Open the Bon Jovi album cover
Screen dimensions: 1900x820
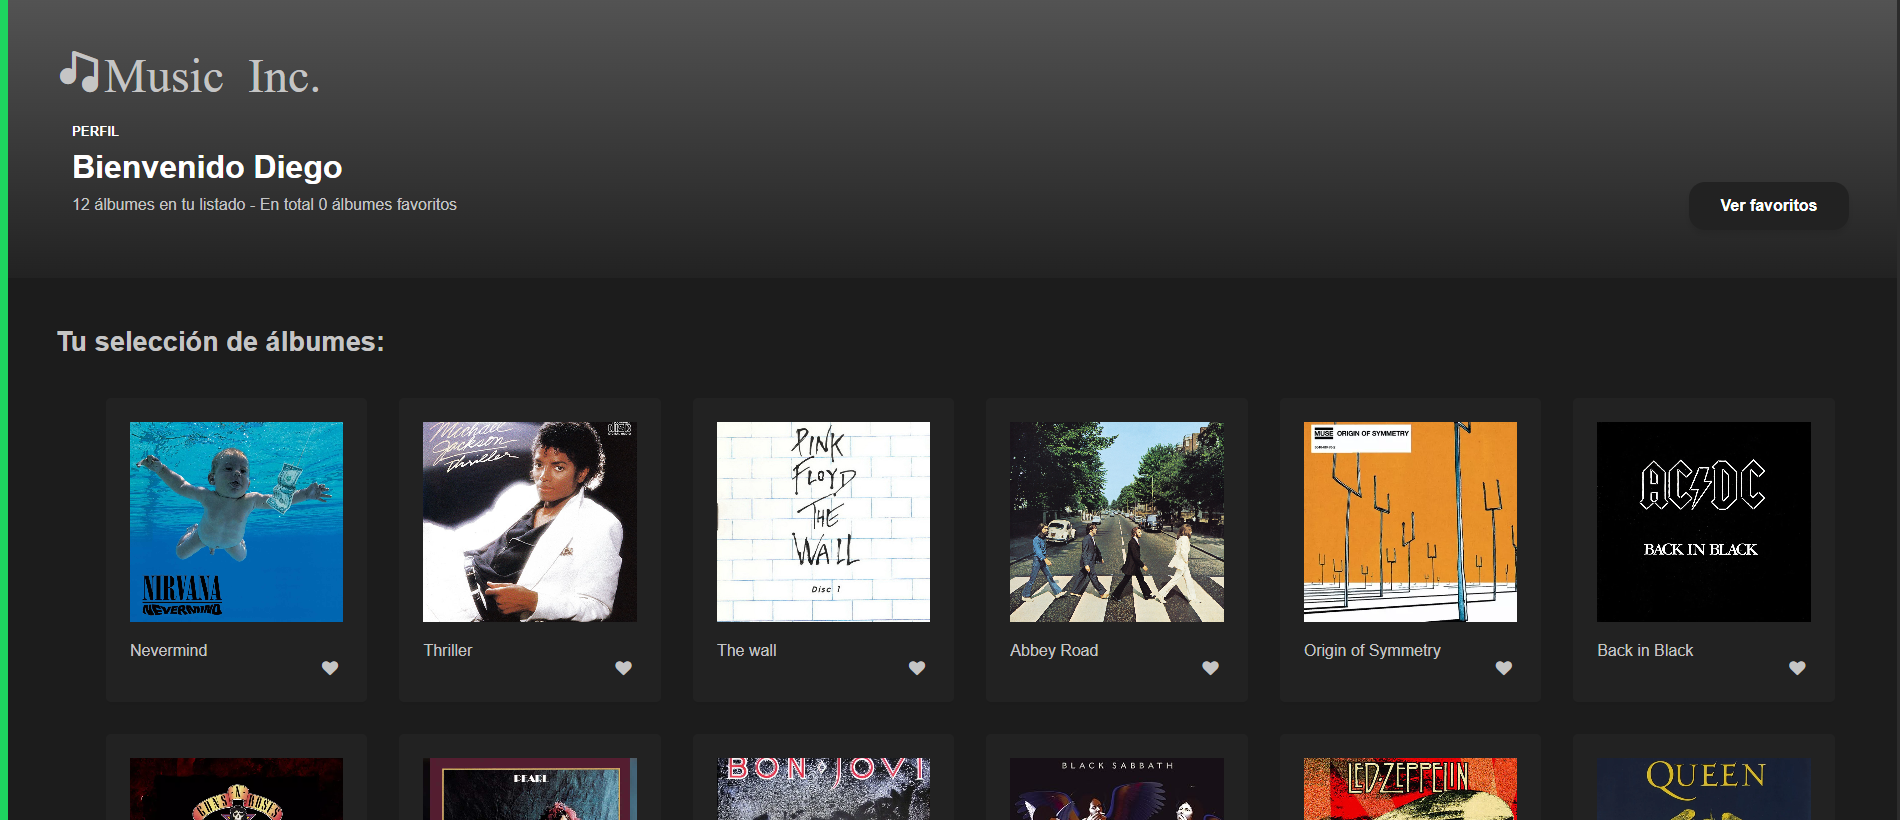(823, 789)
